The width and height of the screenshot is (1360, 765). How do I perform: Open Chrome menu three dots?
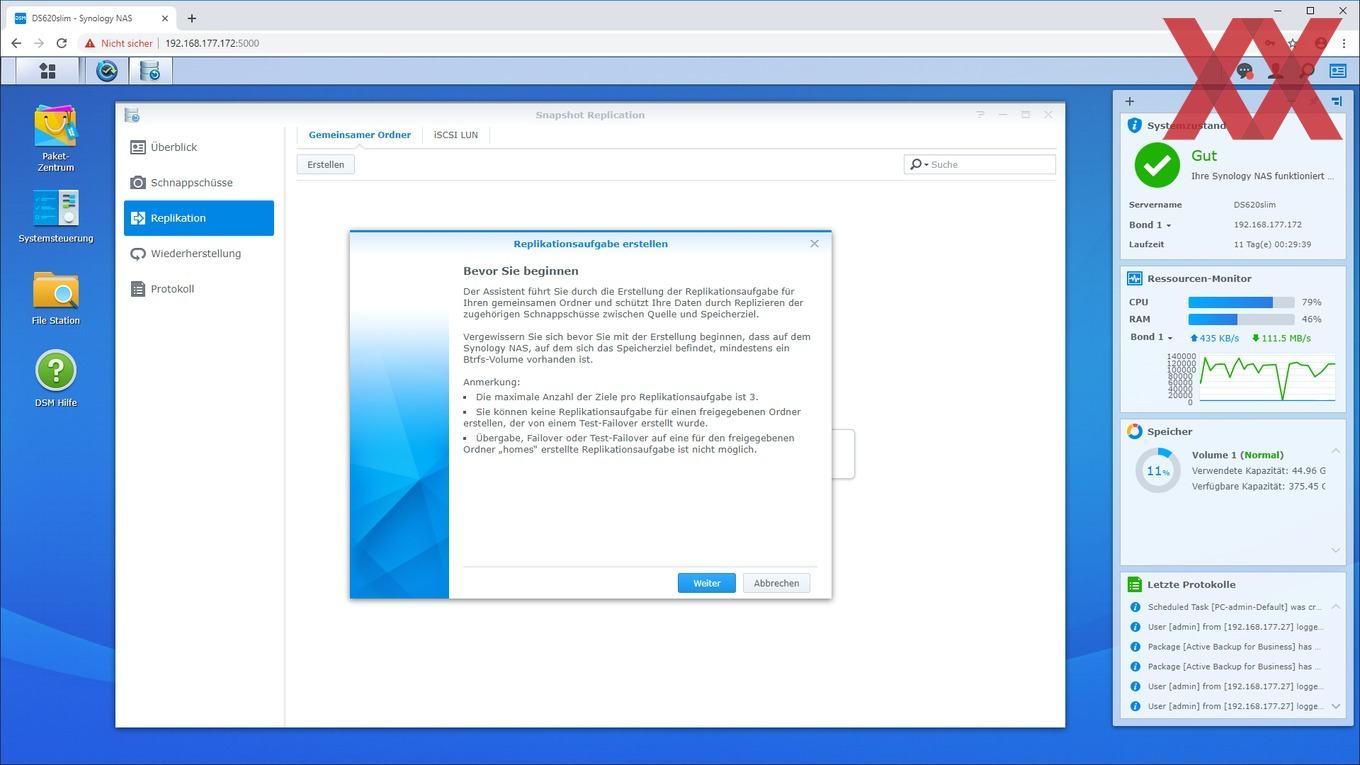pyautogui.click(x=1343, y=43)
